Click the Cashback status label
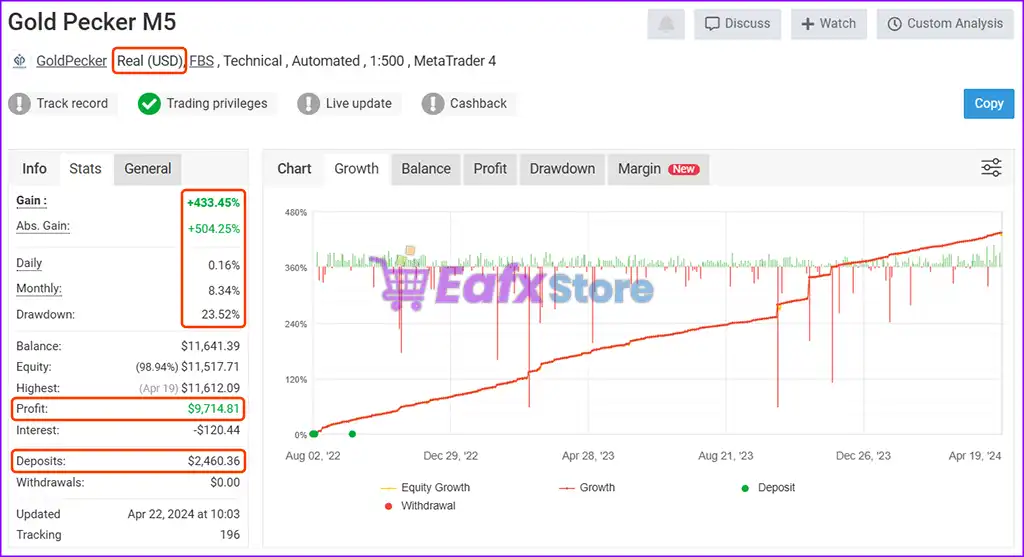The width and height of the screenshot is (1024, 557). tap(478, 103)
